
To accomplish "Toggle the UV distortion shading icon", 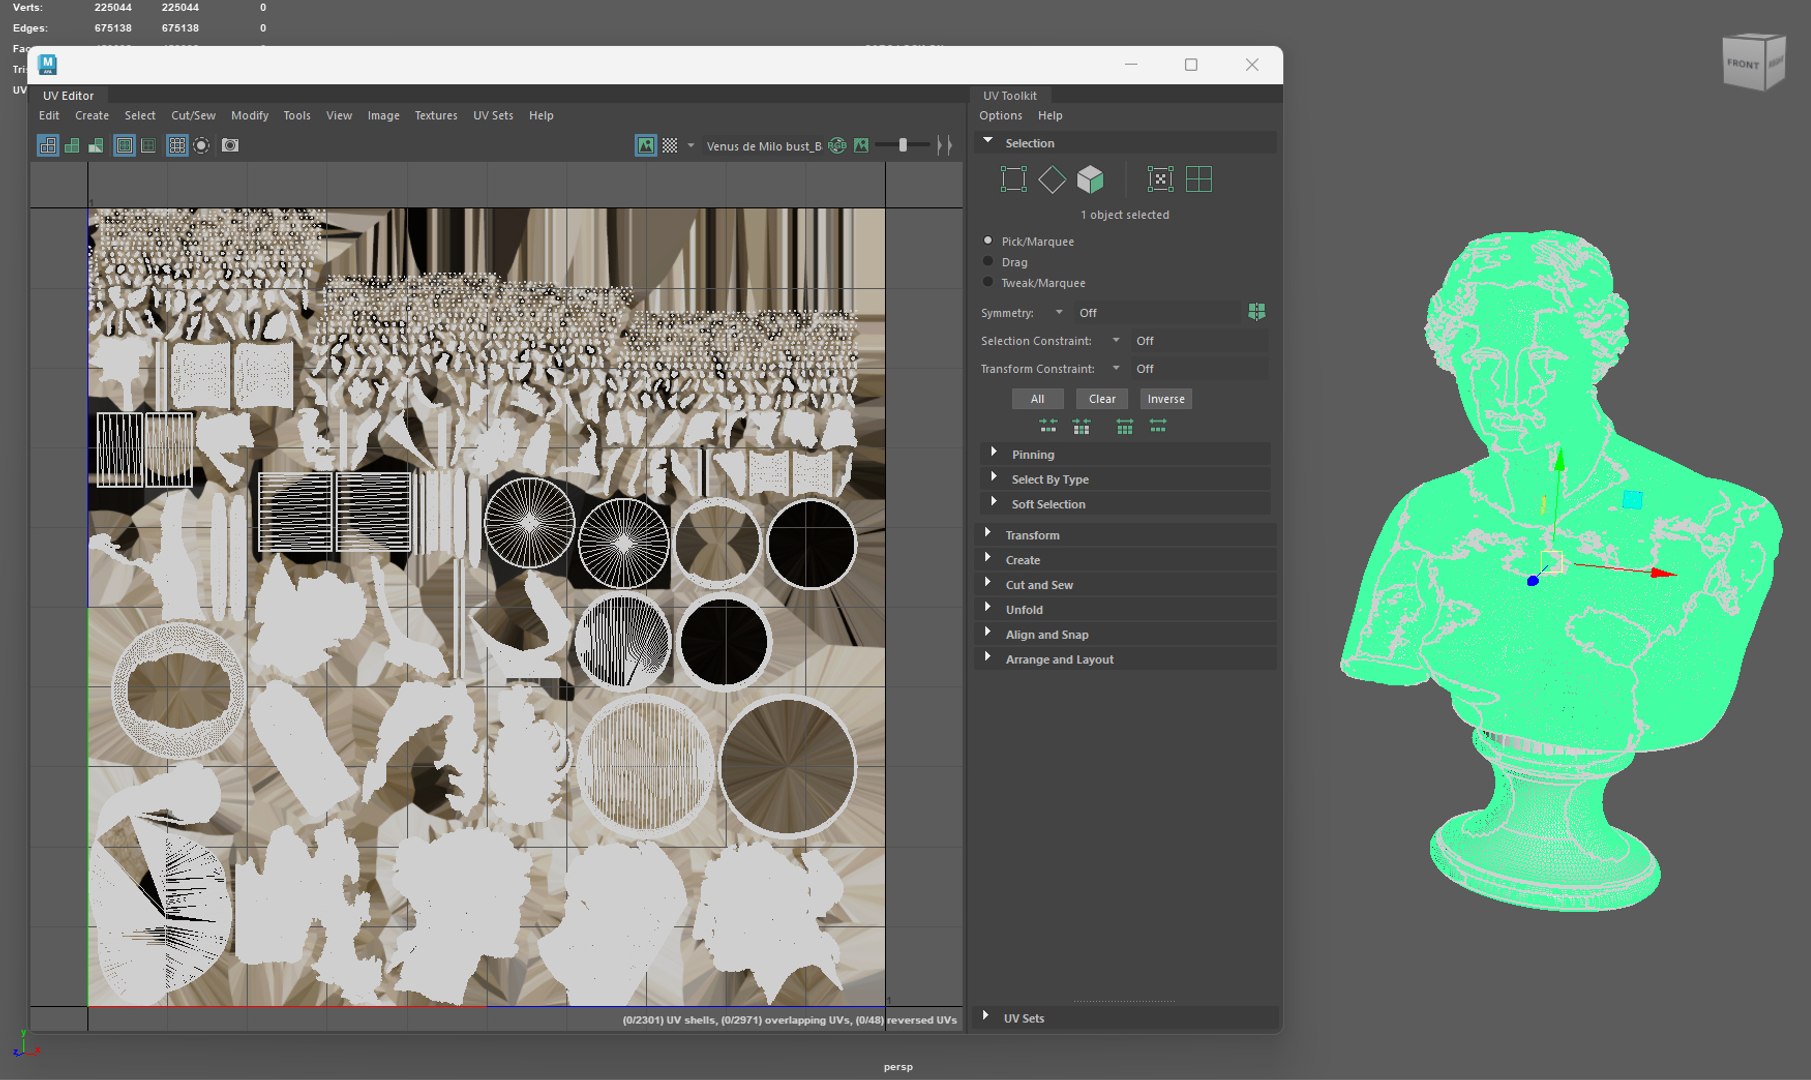I will [96, 146].
